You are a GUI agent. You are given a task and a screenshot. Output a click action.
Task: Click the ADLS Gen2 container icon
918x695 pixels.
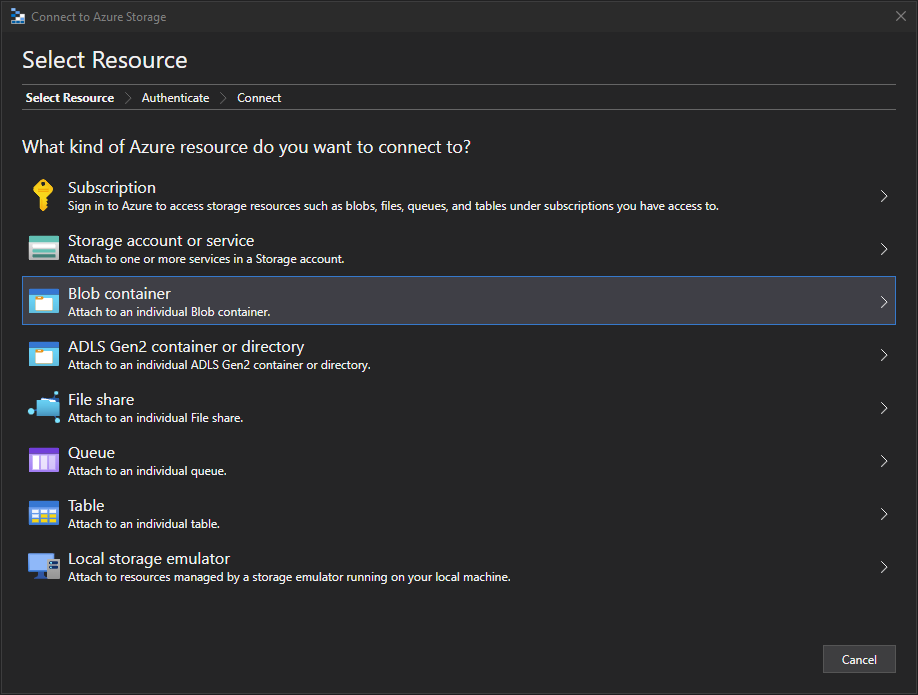[44, 354]
